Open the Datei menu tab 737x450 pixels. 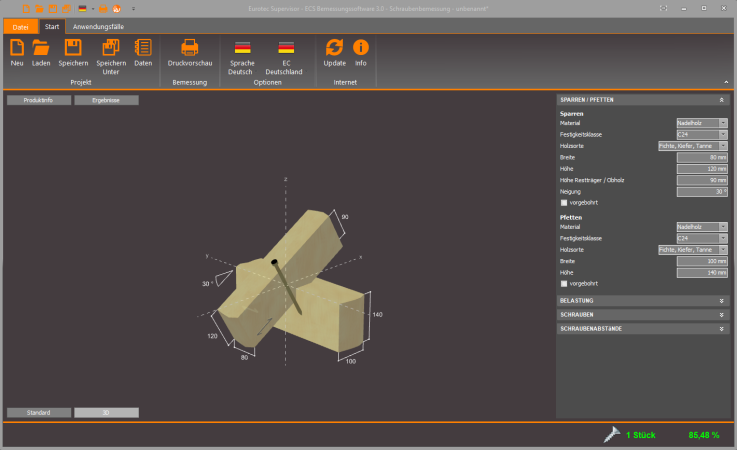tap(20, 26)
